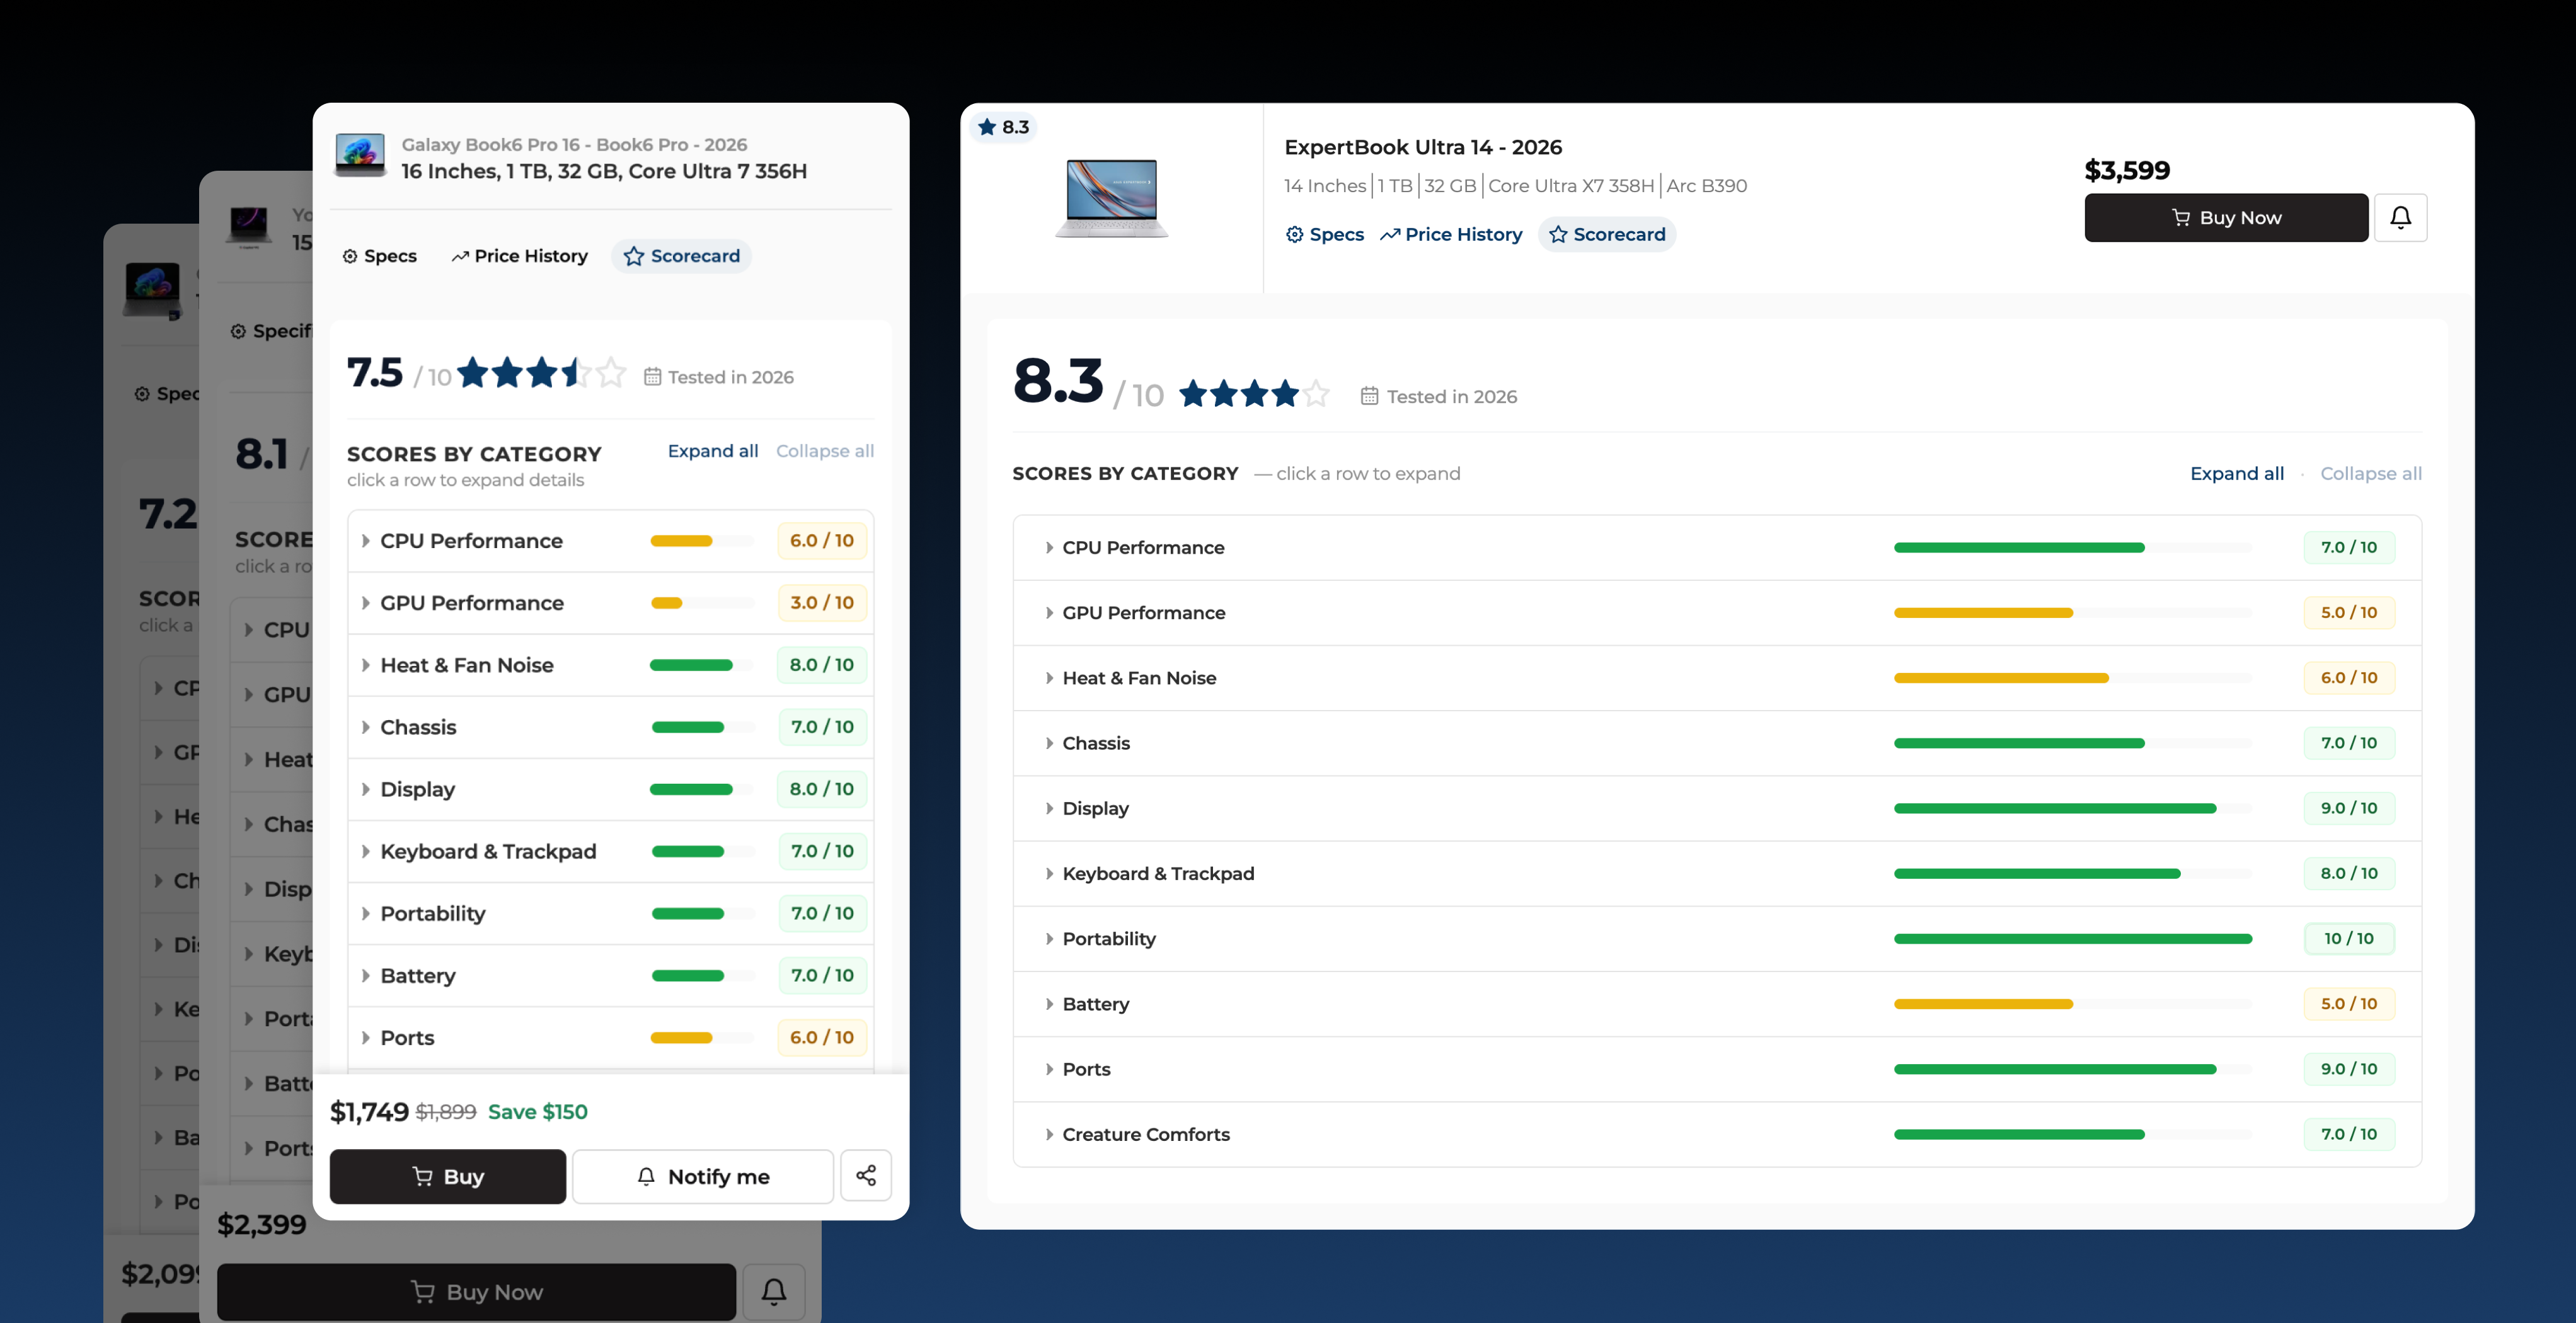Click the Galaxy Book6 Pro laptop thumbnail
Viewport: 2576px width, 1323px height.
pos(360,156)
